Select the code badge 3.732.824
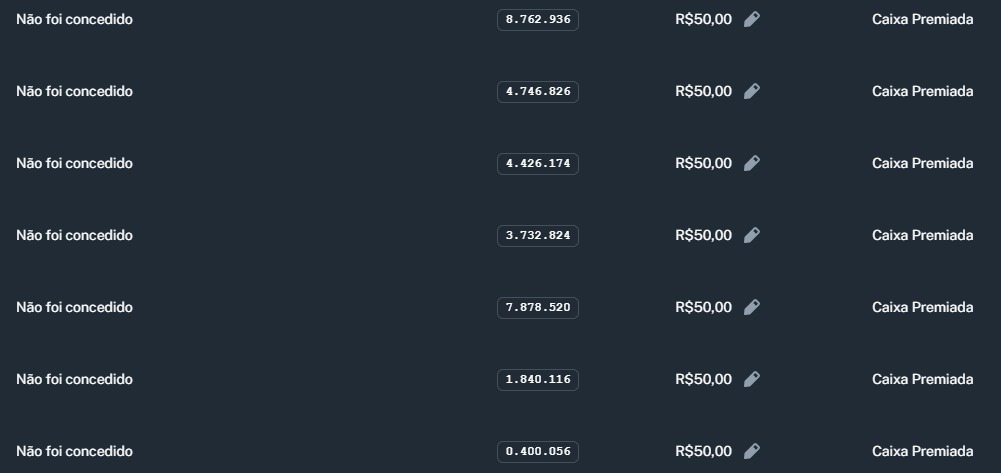Screen dimensions: 1001x473 pyautogui.click(x=538, y=235)
